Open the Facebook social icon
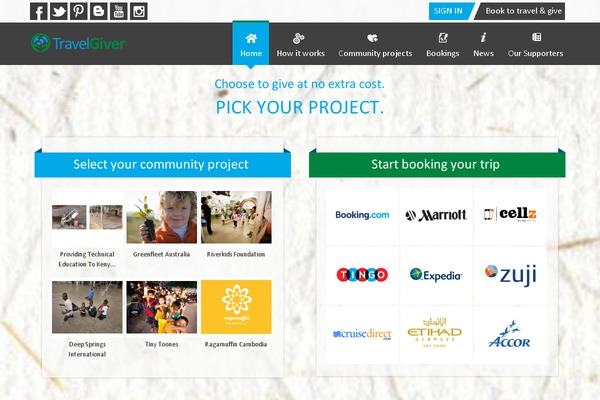 pyautogui.click(x=39, y=11)
